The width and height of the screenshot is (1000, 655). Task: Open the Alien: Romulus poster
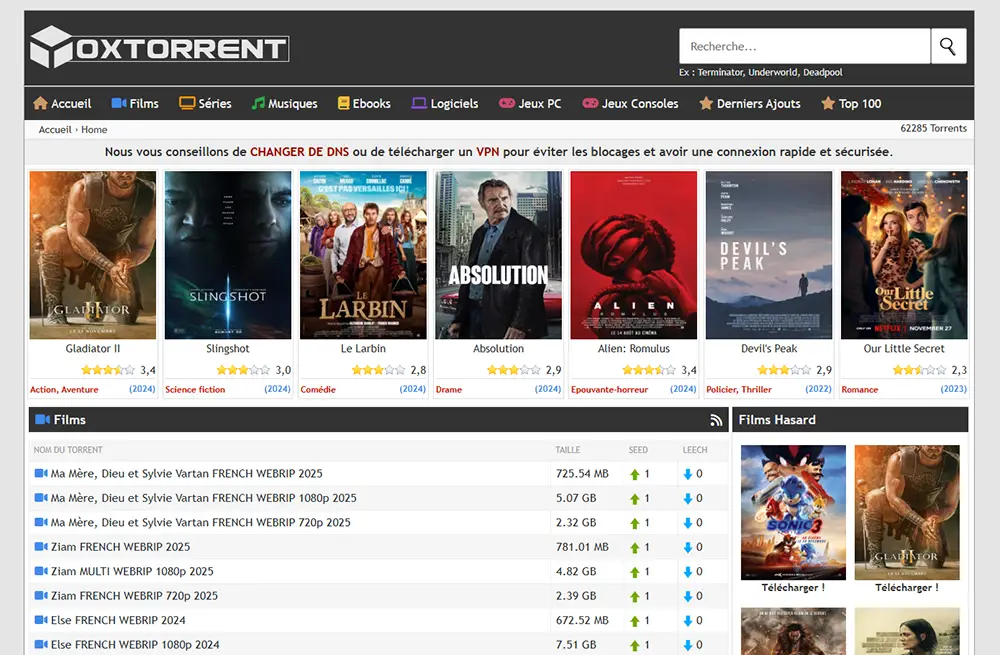(633, 255)
